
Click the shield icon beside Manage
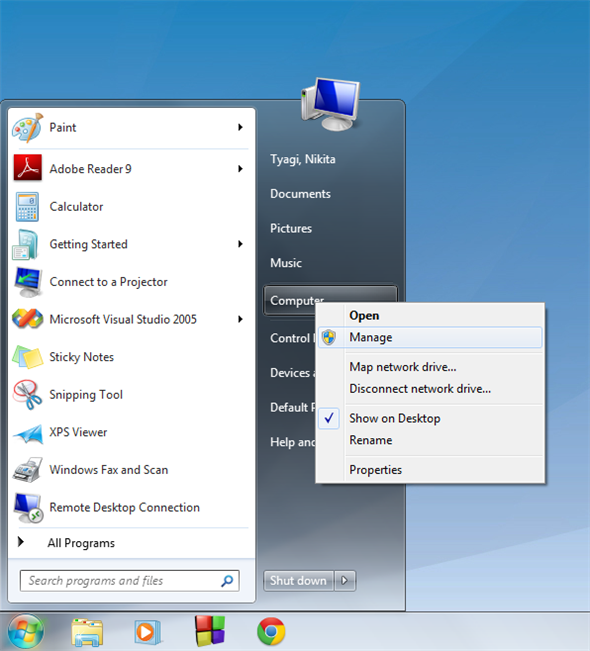pyautogui.click(x=329, y=337)
